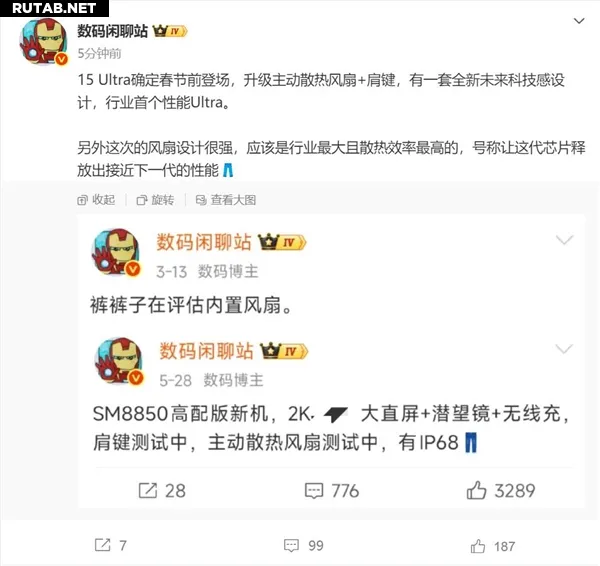This screenshot has width=600, height=566.
Task: Click the main post's Iron Man avatar
Action: (x=44, y=42)
